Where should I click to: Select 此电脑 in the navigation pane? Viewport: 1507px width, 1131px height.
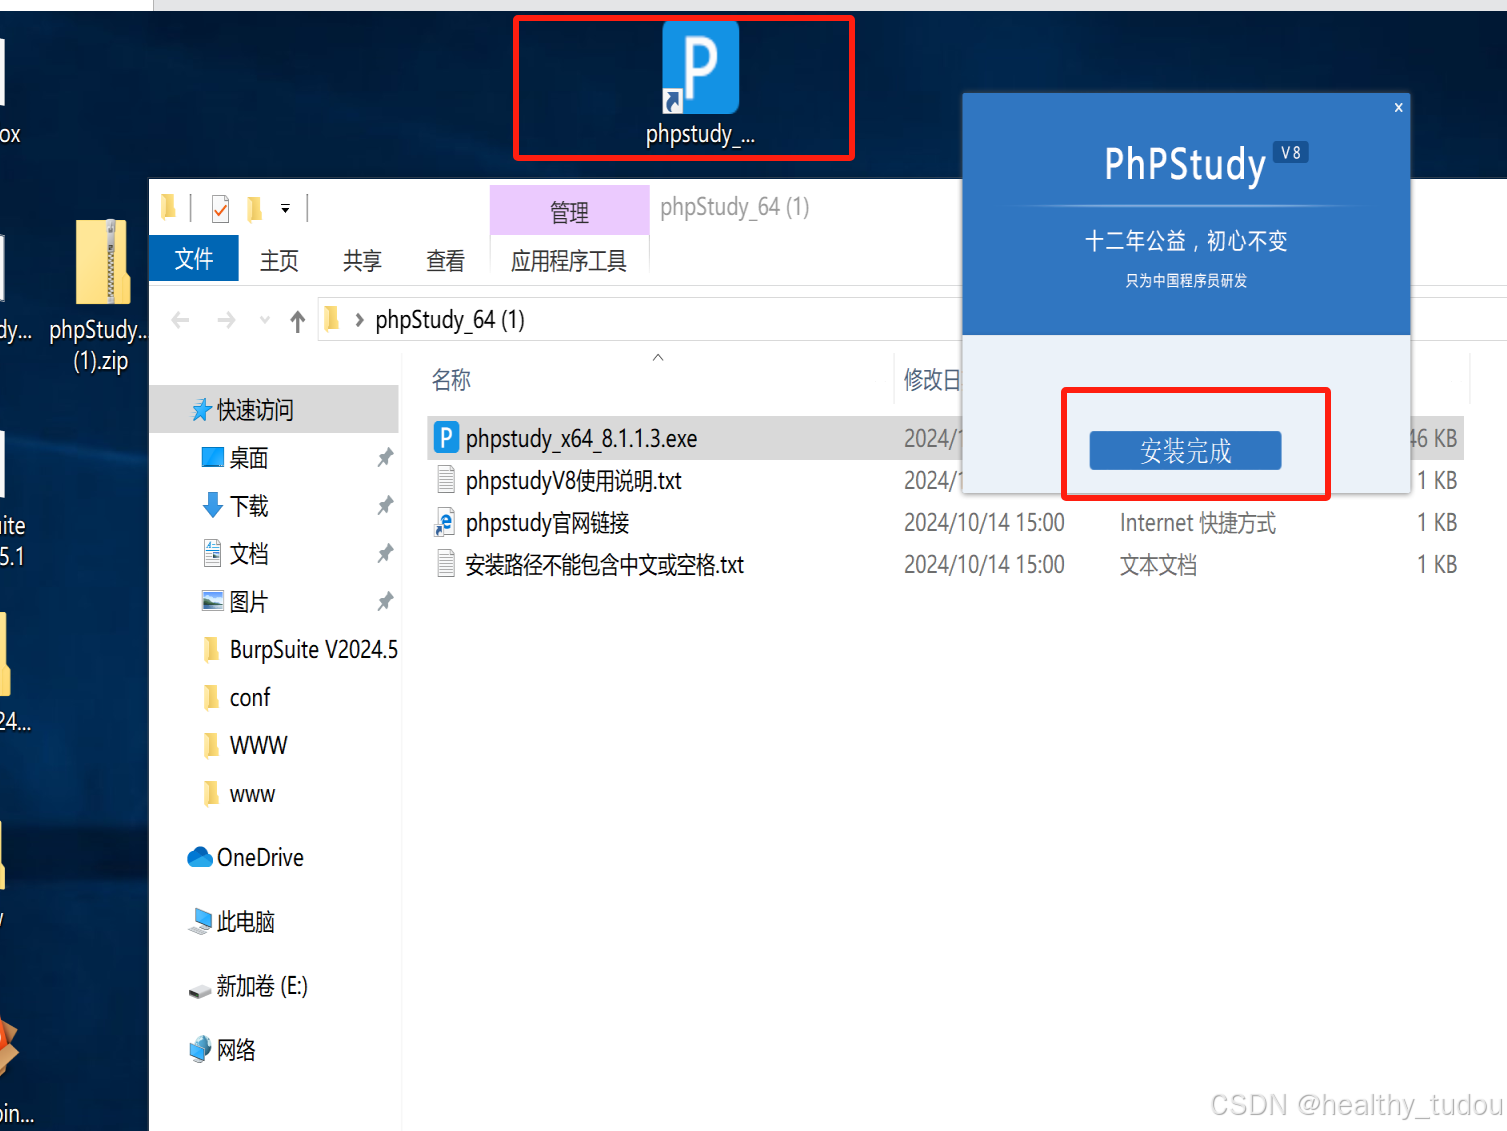click(x=245, y=921)
